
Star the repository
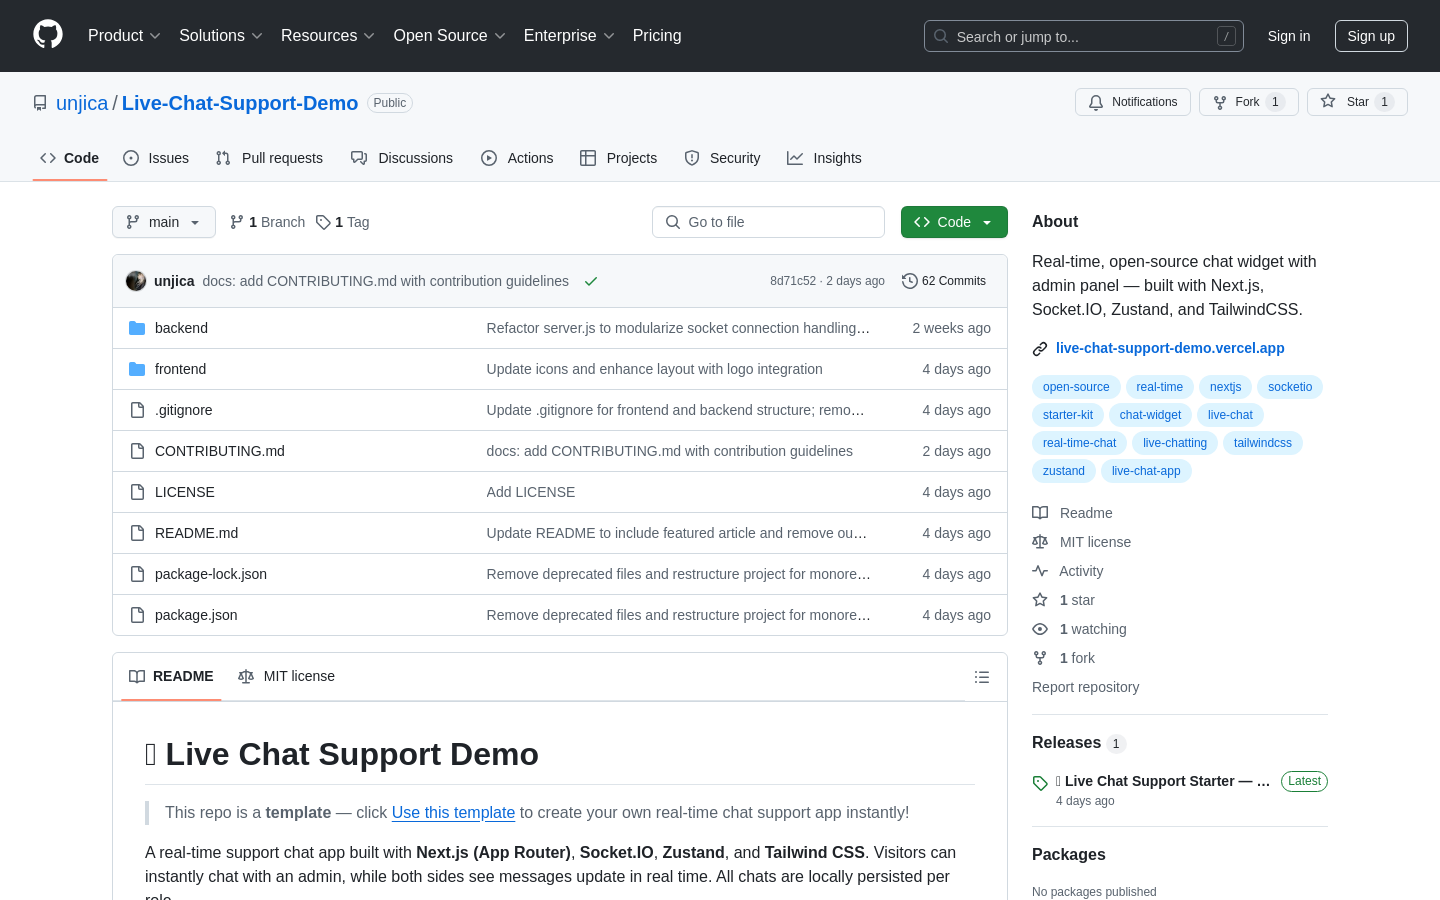coord(1357,102)
